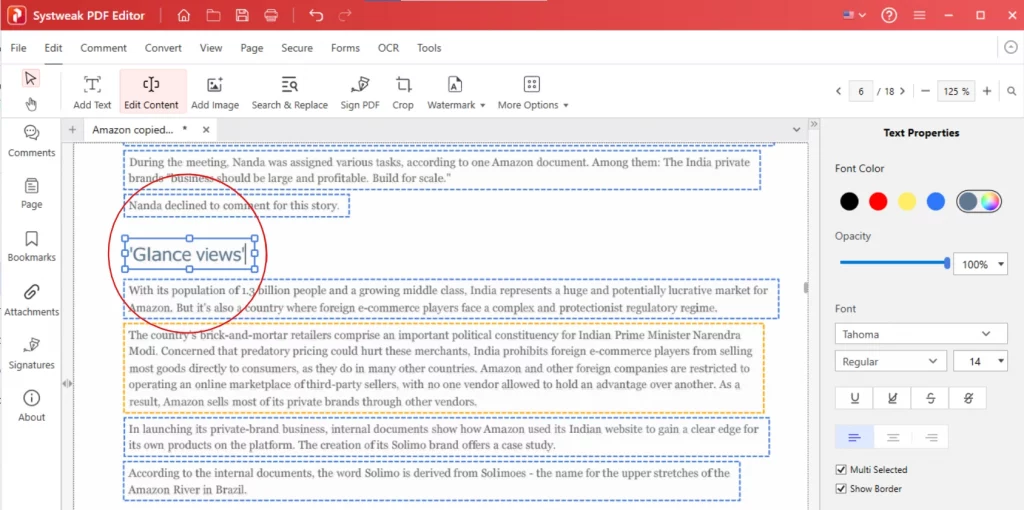The height and width of the screenshot is (510, 1024).
Task: Pick the black font color swatch
Action: pos(849,202)
